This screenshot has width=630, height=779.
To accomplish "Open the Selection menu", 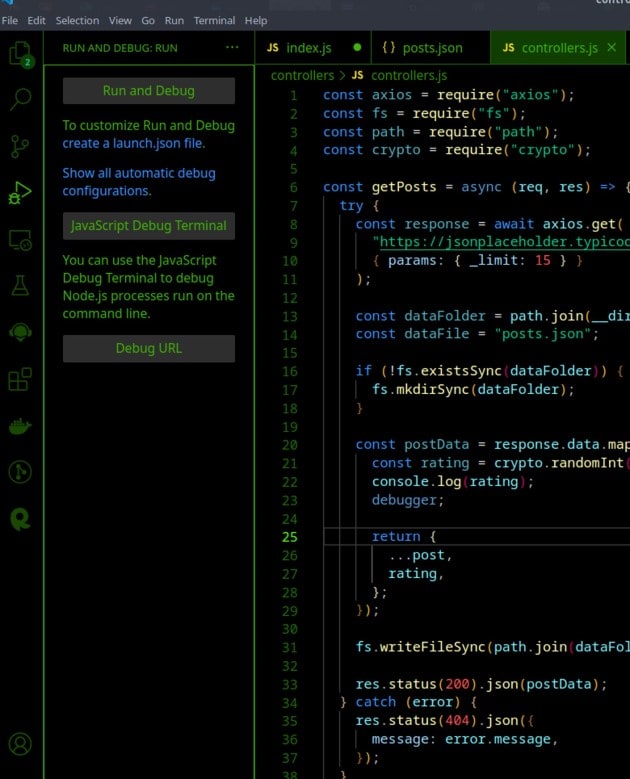I will (77, 20).
